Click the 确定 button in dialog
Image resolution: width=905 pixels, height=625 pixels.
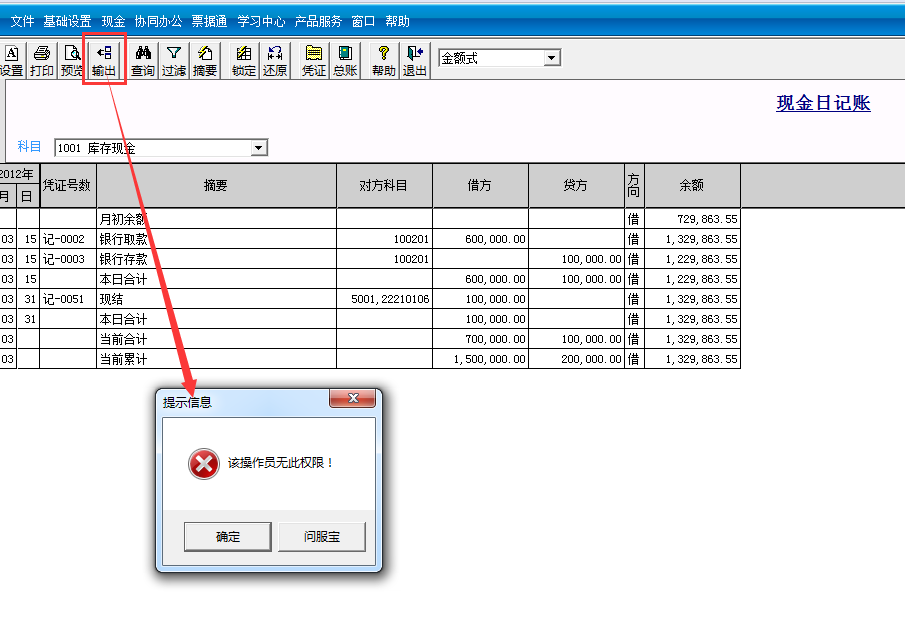pyautogui.click(x=228, y=537)
